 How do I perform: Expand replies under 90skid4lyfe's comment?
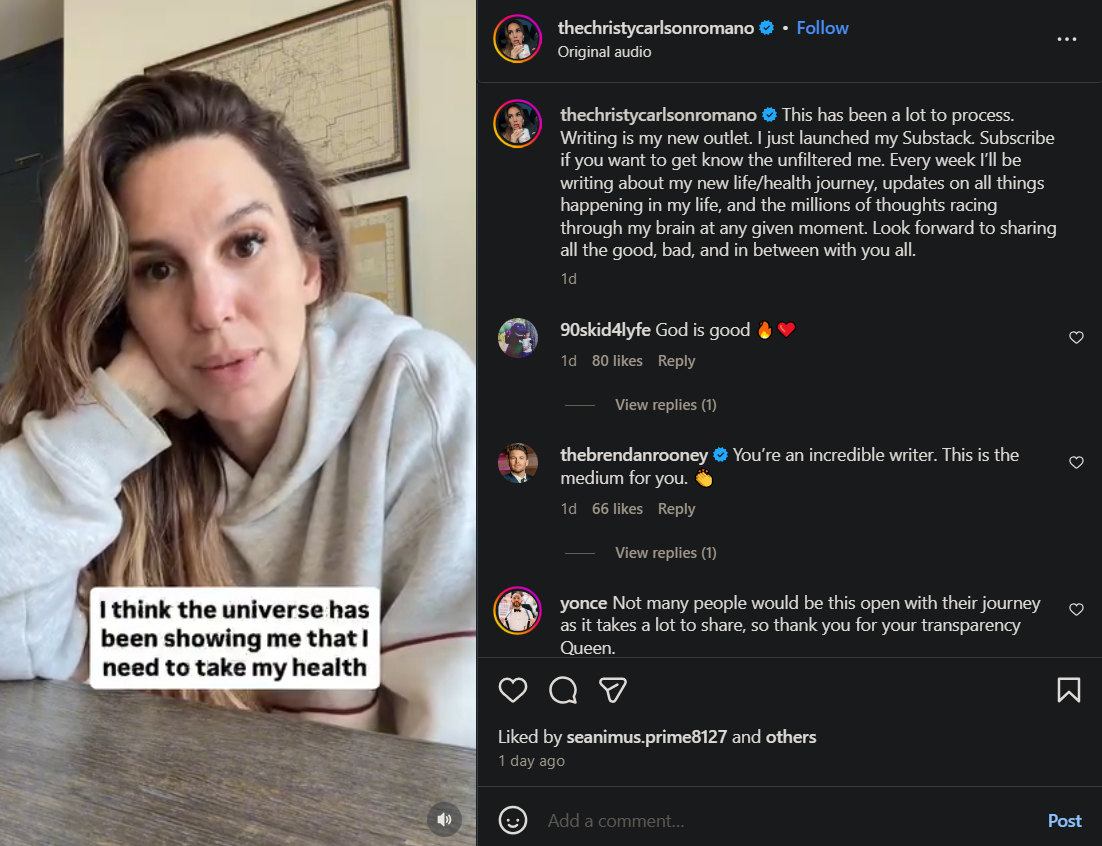pyautogui.click(x=665, y=405)
